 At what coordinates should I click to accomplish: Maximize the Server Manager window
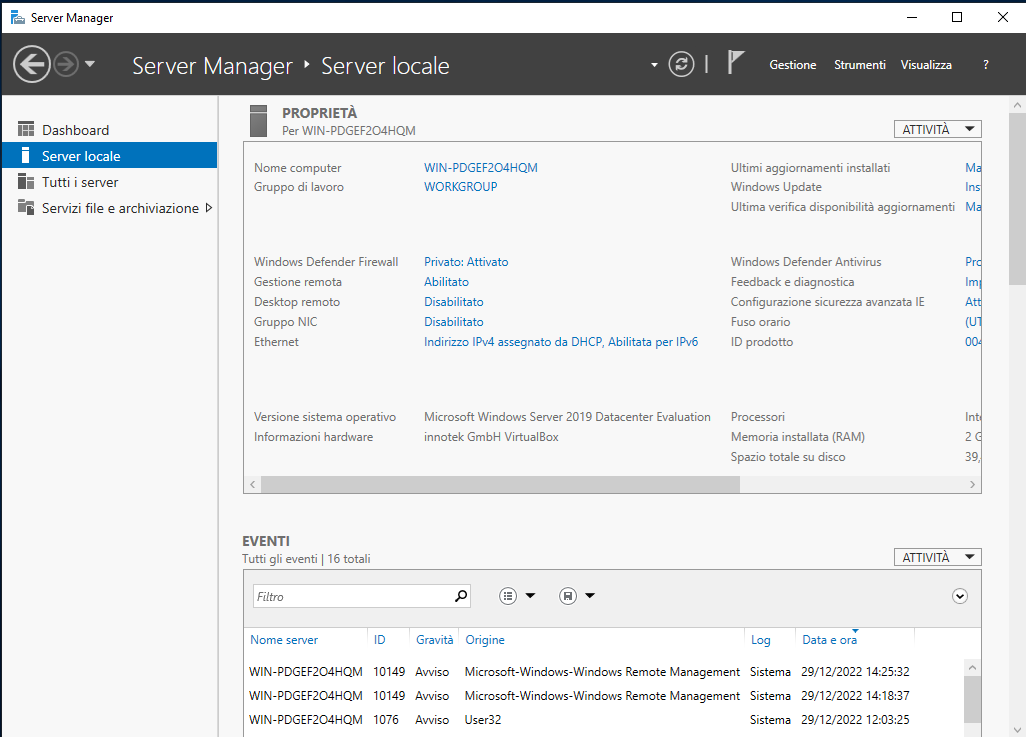click(957, 17)
